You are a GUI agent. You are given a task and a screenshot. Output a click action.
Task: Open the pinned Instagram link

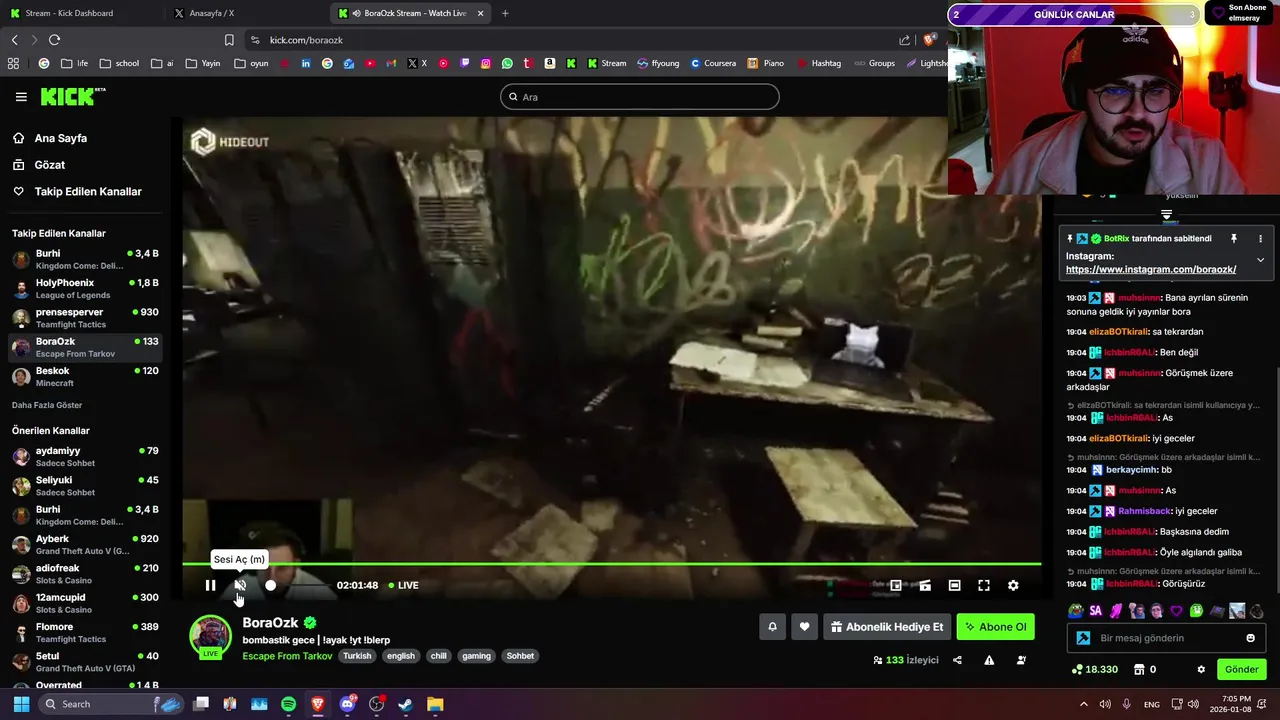[x=1151, y=269]
